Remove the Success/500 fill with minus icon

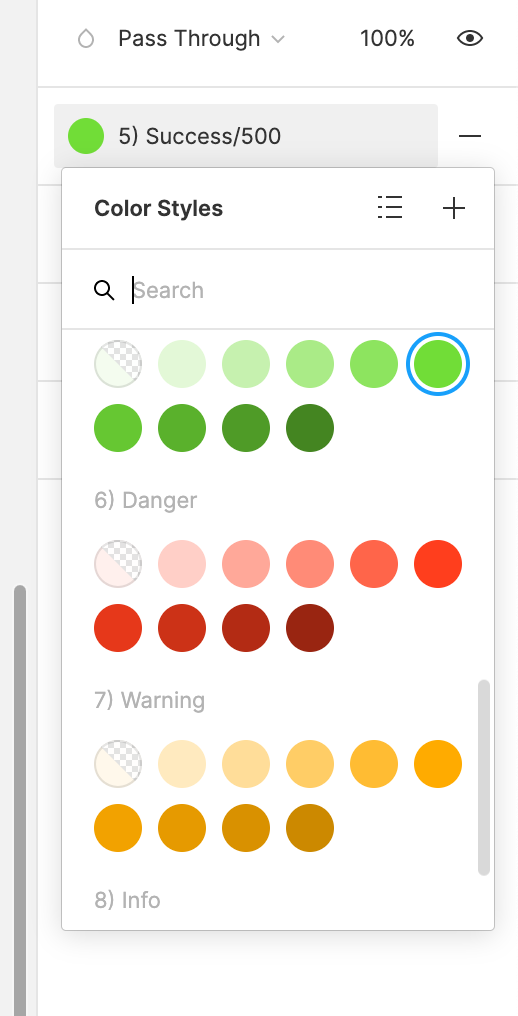click(470, 136)
